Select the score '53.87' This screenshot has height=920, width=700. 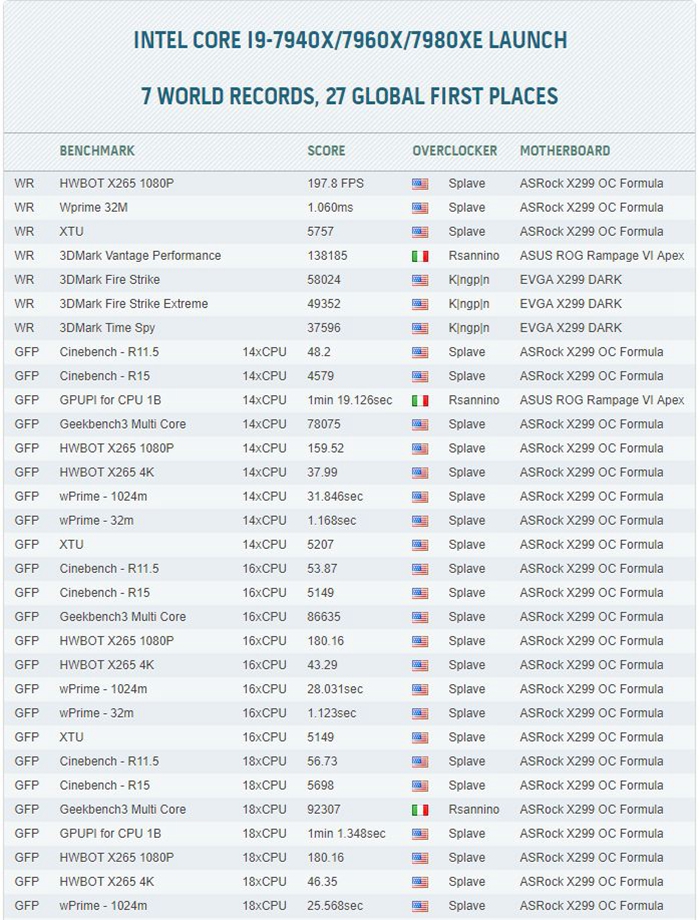pos(322,568)
